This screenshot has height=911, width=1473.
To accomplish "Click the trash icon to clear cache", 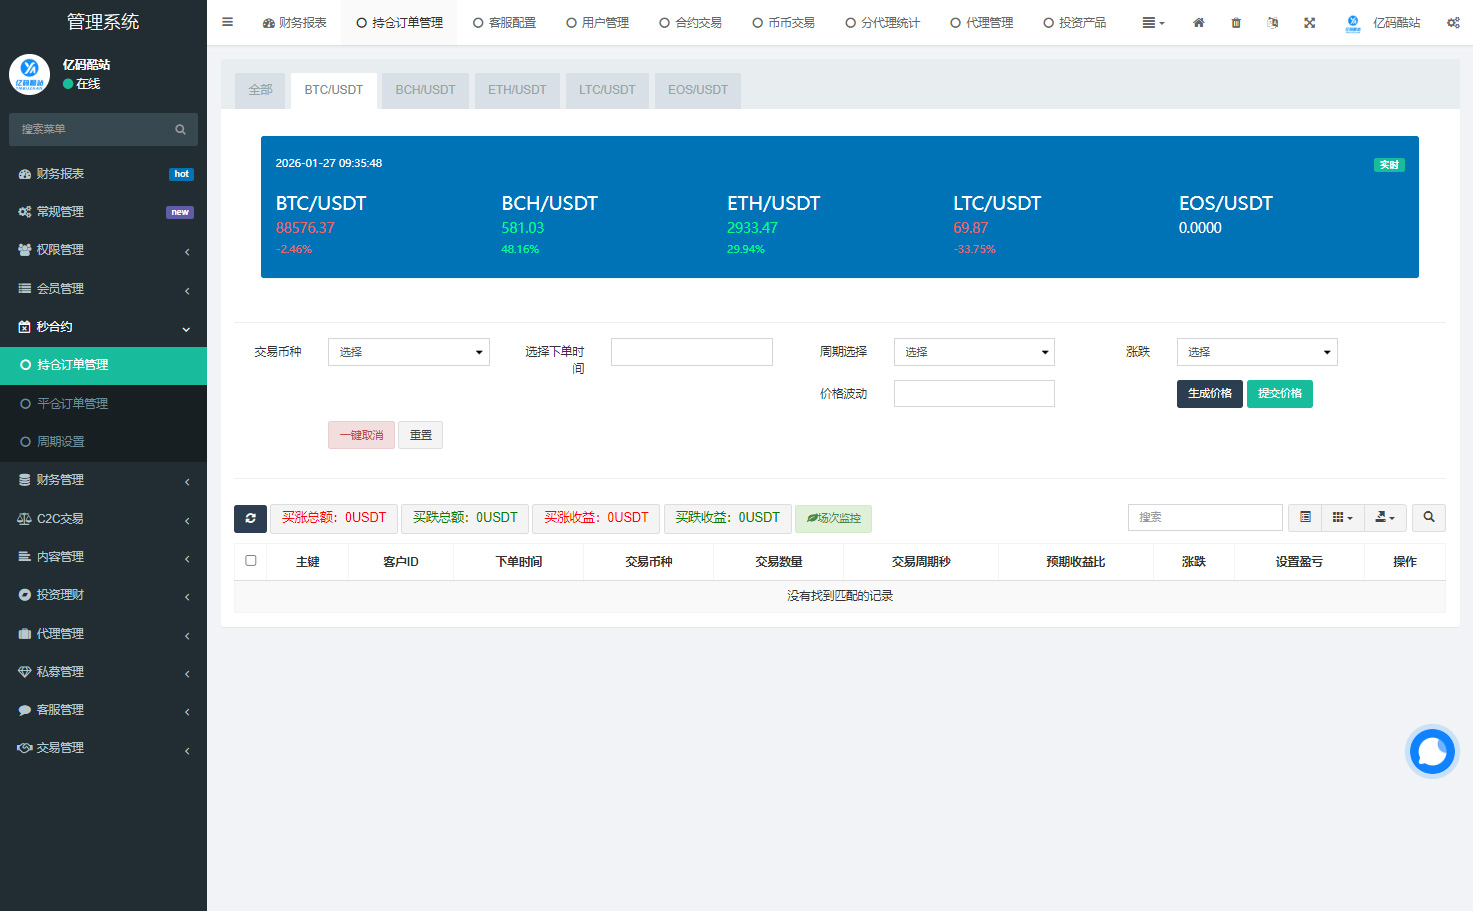I will point(1236,23).
